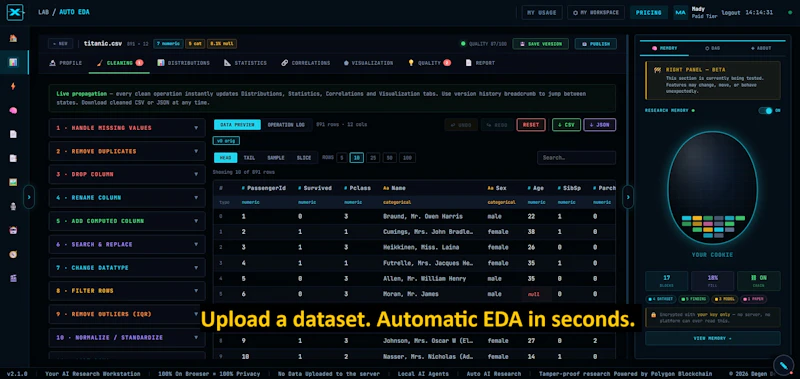The height and width of the screenshot is (379, 800).
Task: Switch to Operation Log tab
Action: pos(286,125)
